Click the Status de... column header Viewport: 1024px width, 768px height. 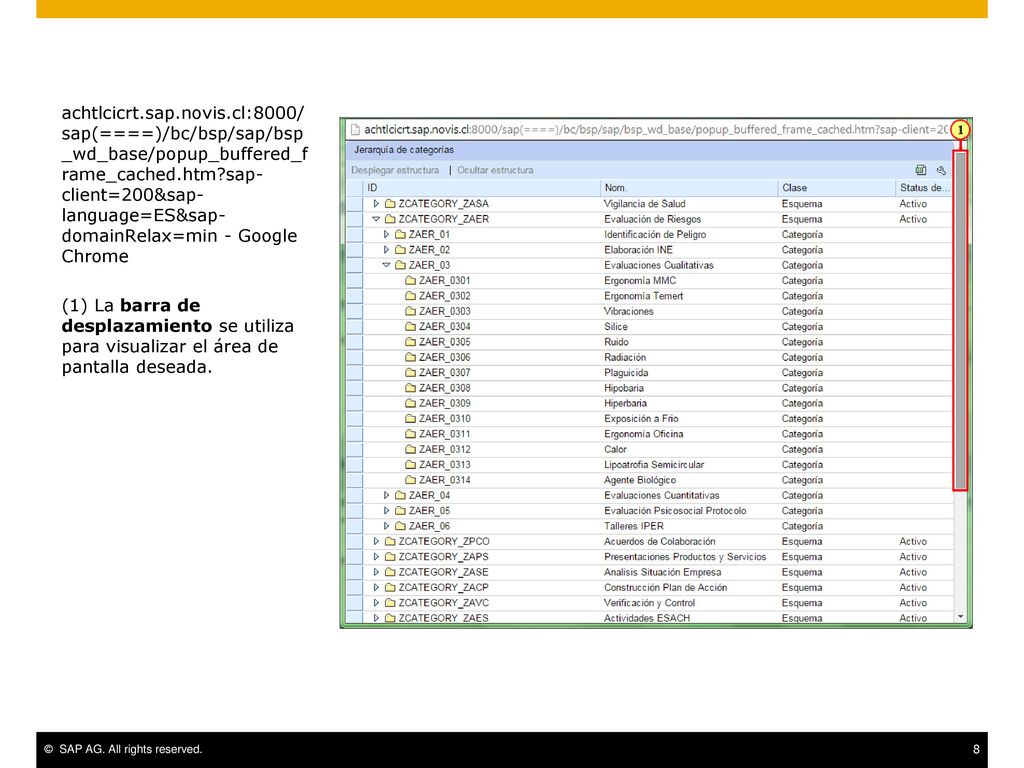tap(924, 187)
